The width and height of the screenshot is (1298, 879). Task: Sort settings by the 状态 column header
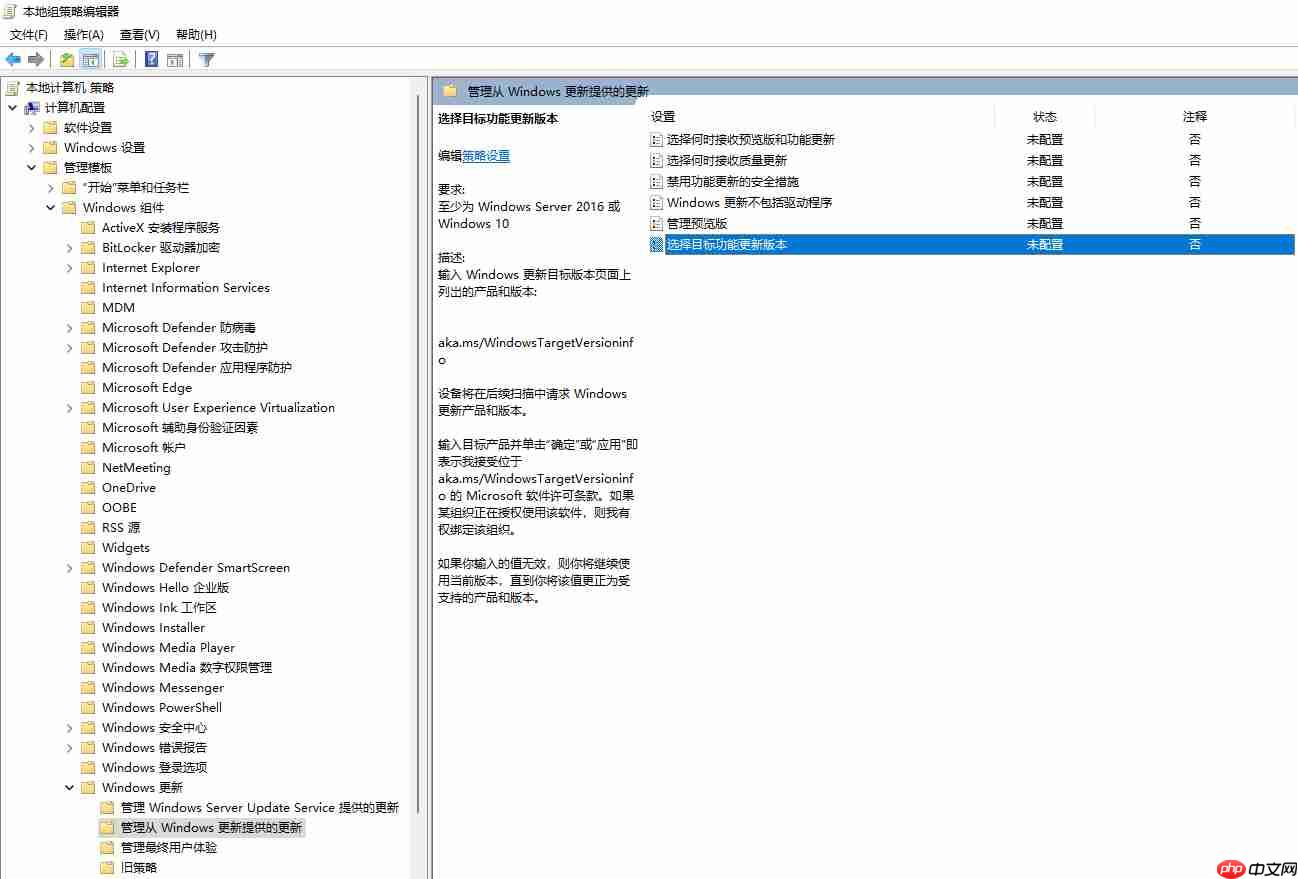pos(1045,116)
